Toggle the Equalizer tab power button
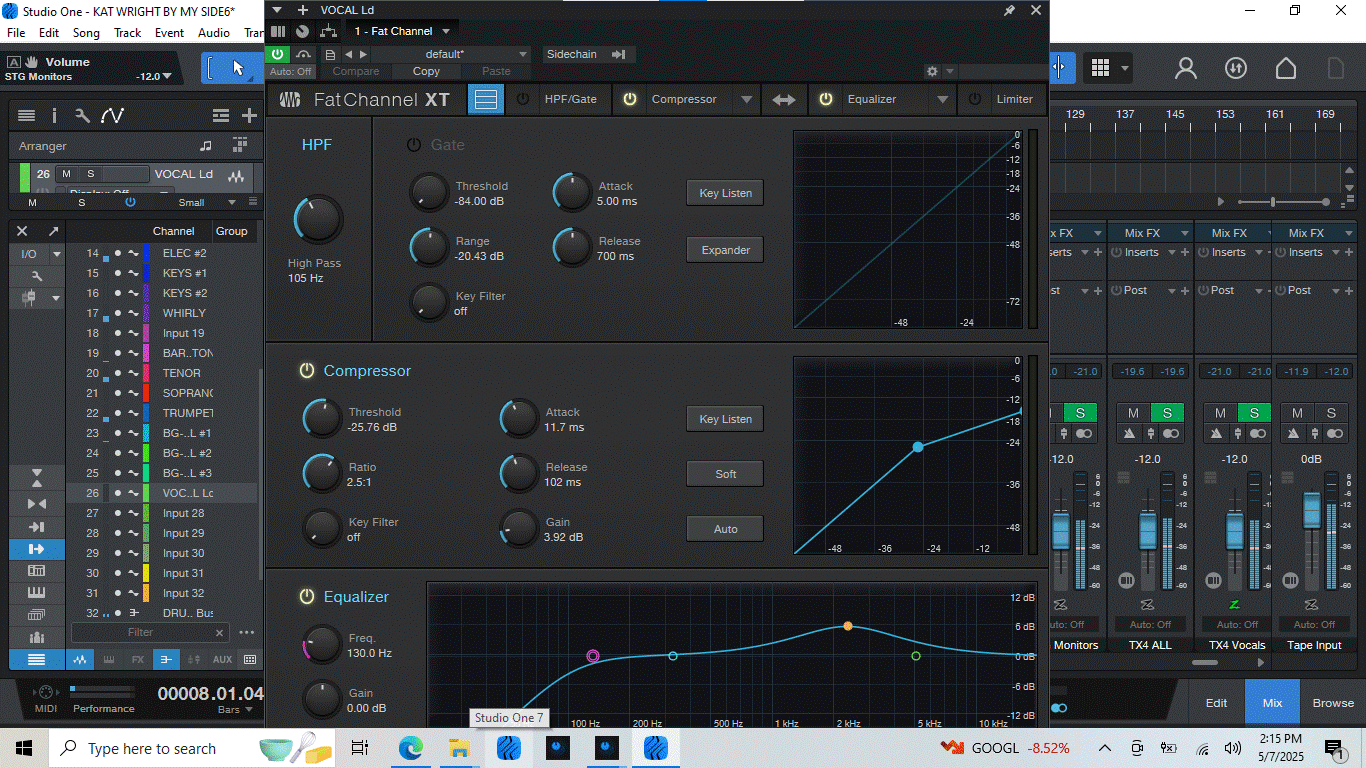1366x768 pixels. click(826, 100)
